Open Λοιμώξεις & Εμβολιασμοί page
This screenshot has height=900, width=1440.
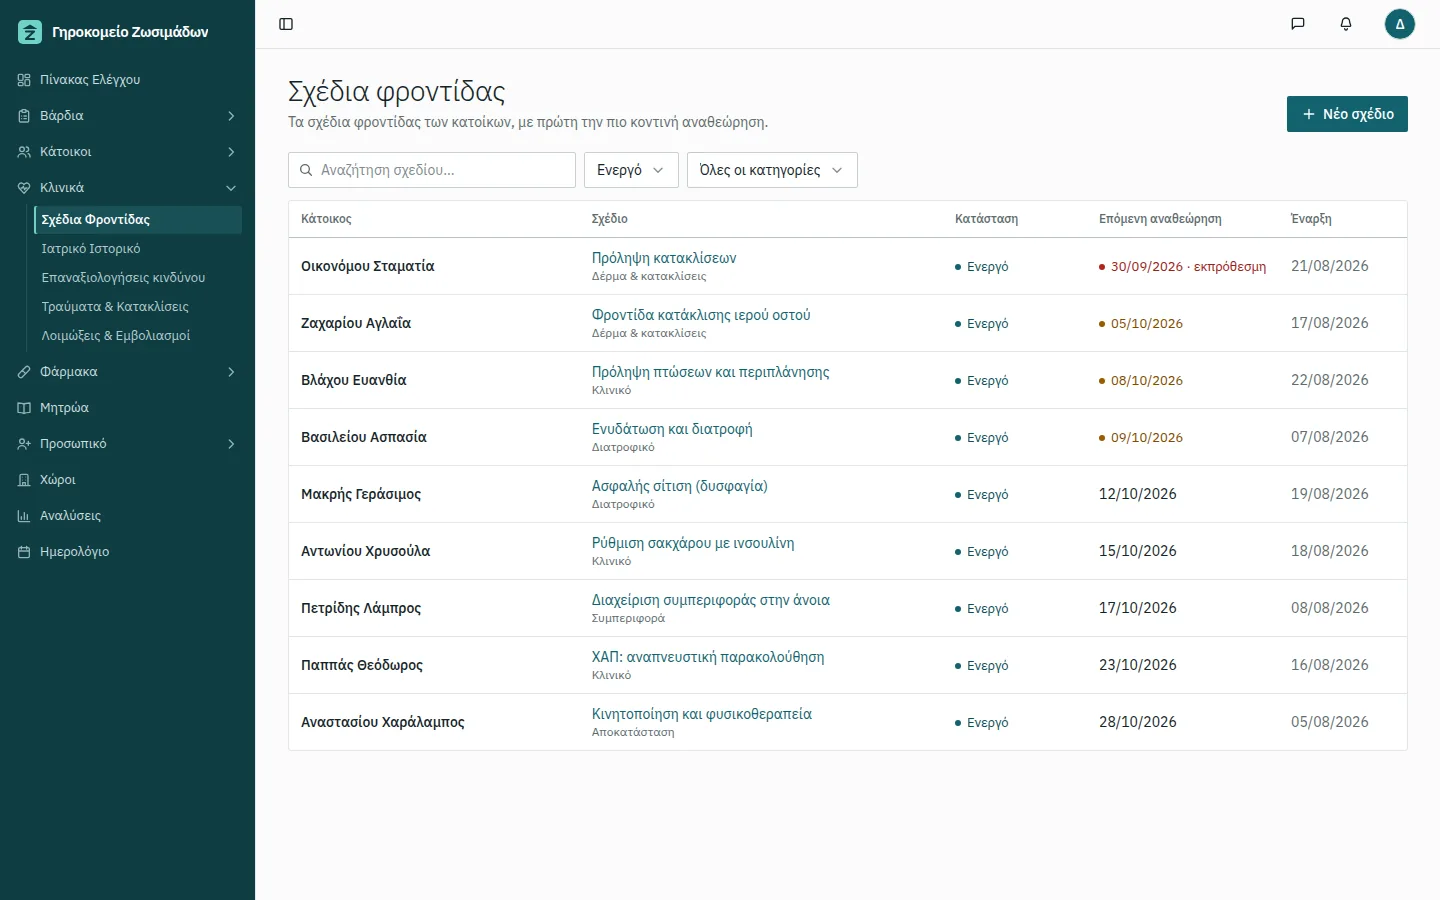tap(138, 336)
